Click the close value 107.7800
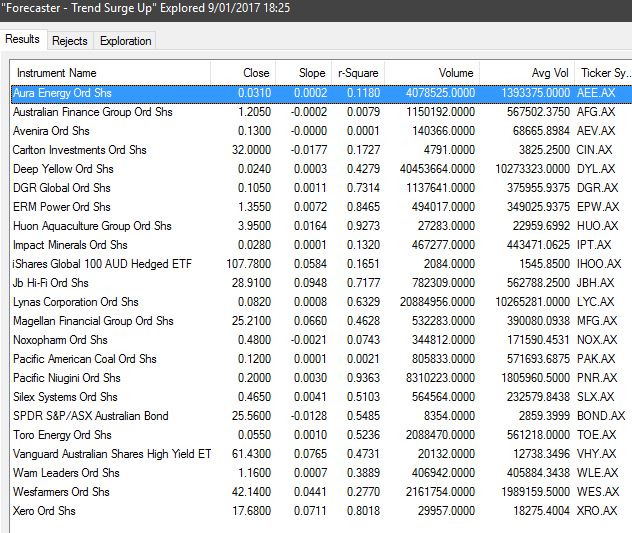Image resolution: width=632 pixels, height=533 pixels. pos(249,264)
